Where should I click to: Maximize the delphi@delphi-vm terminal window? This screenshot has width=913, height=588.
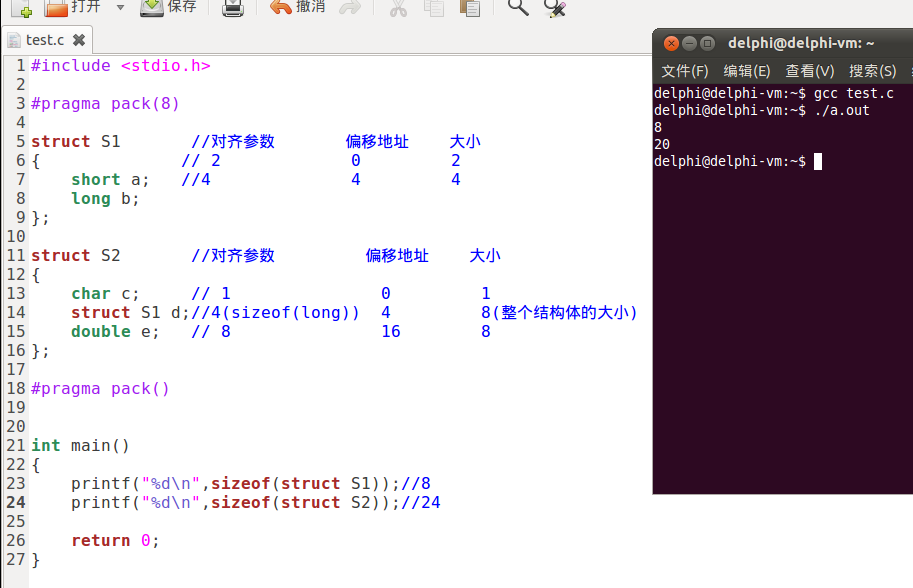click(707, 43)
